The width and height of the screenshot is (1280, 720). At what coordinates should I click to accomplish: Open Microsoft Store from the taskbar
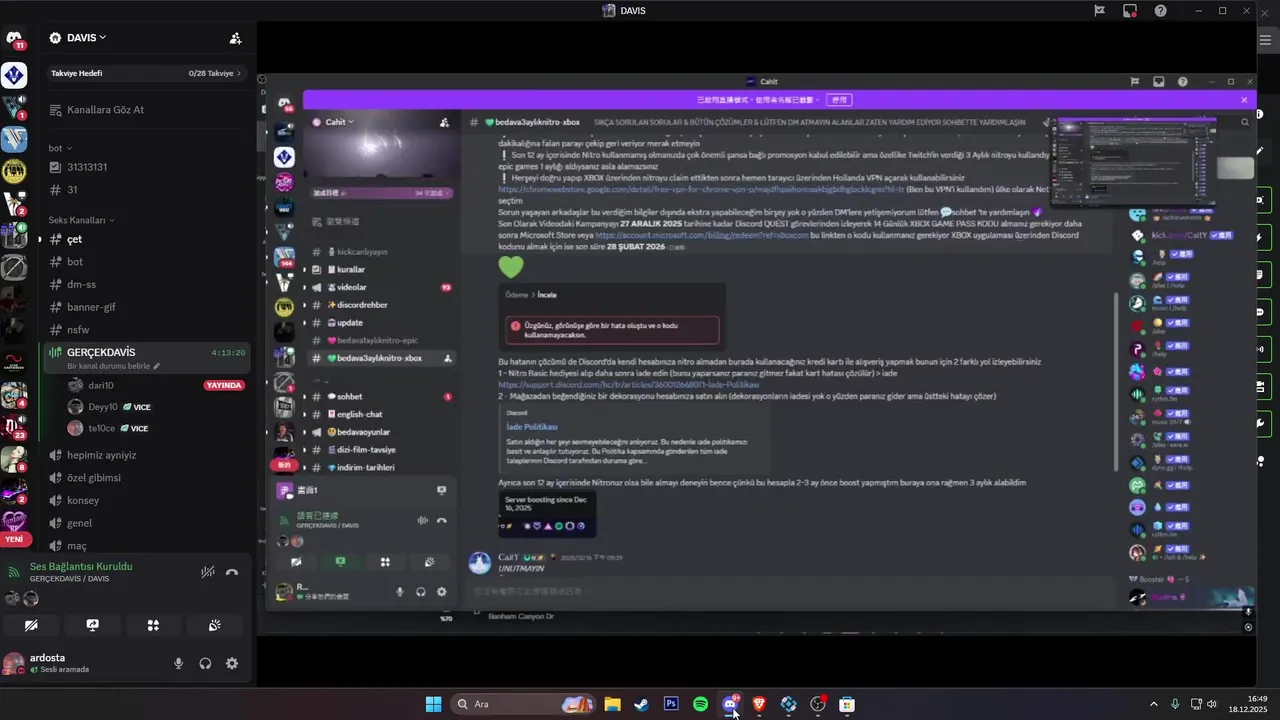(x=847, y=704)
